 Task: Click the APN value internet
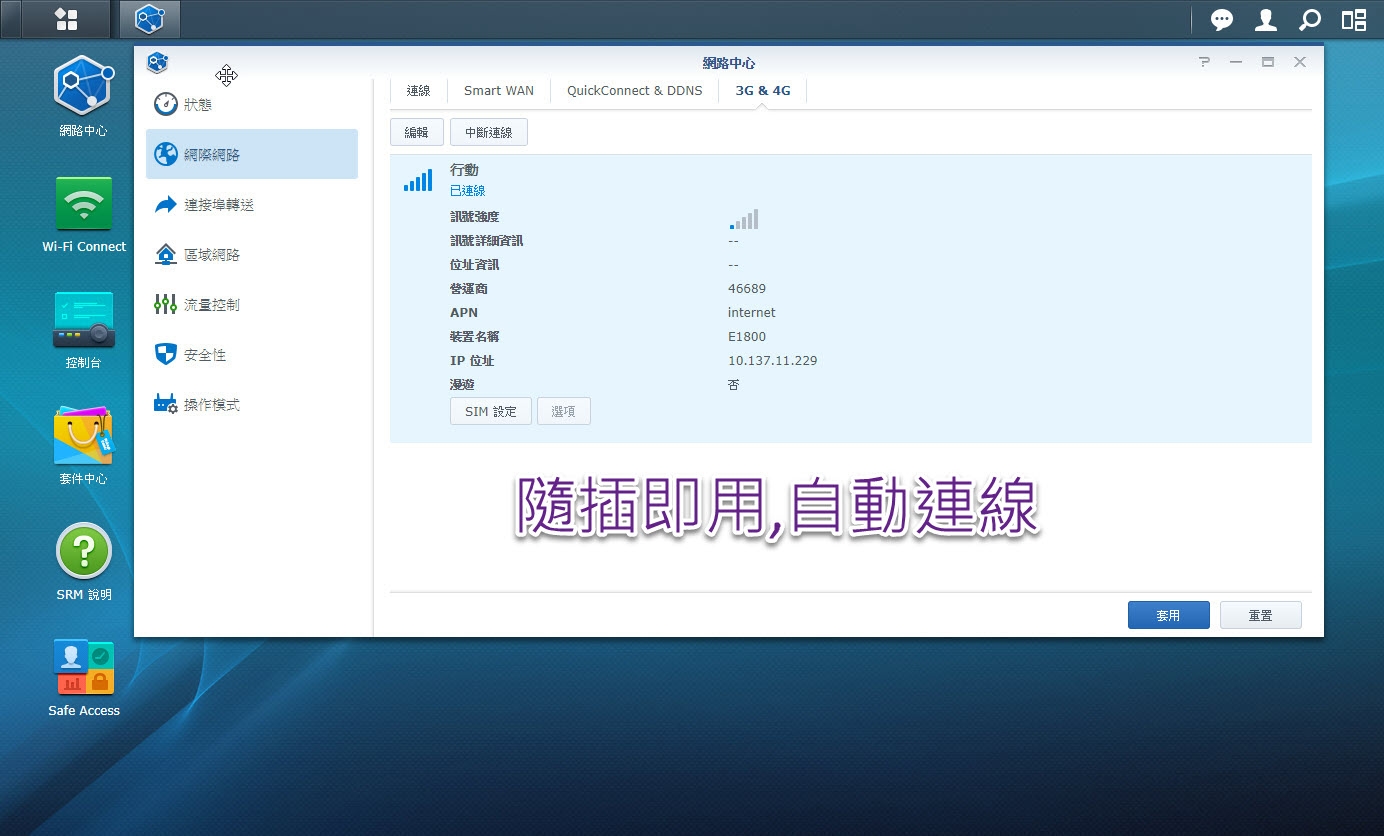pyautogui.click(x=752, y=312)
